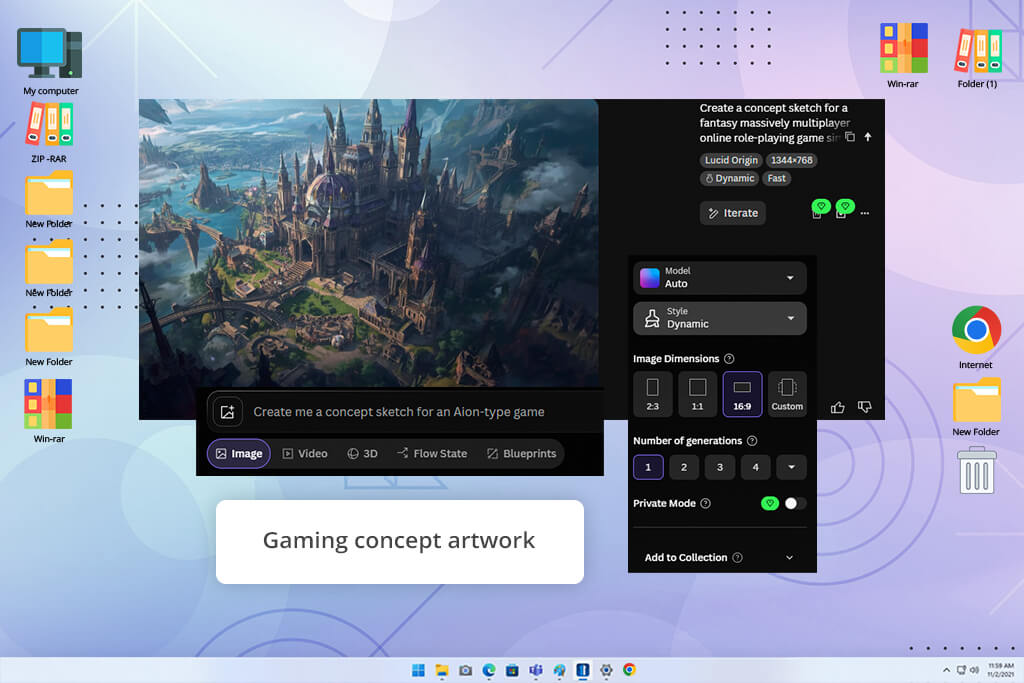1024x683 pixels.
Task: Click the second green premium badge next to Iterate
Action: pyautogui.click(x=845, y=206)
